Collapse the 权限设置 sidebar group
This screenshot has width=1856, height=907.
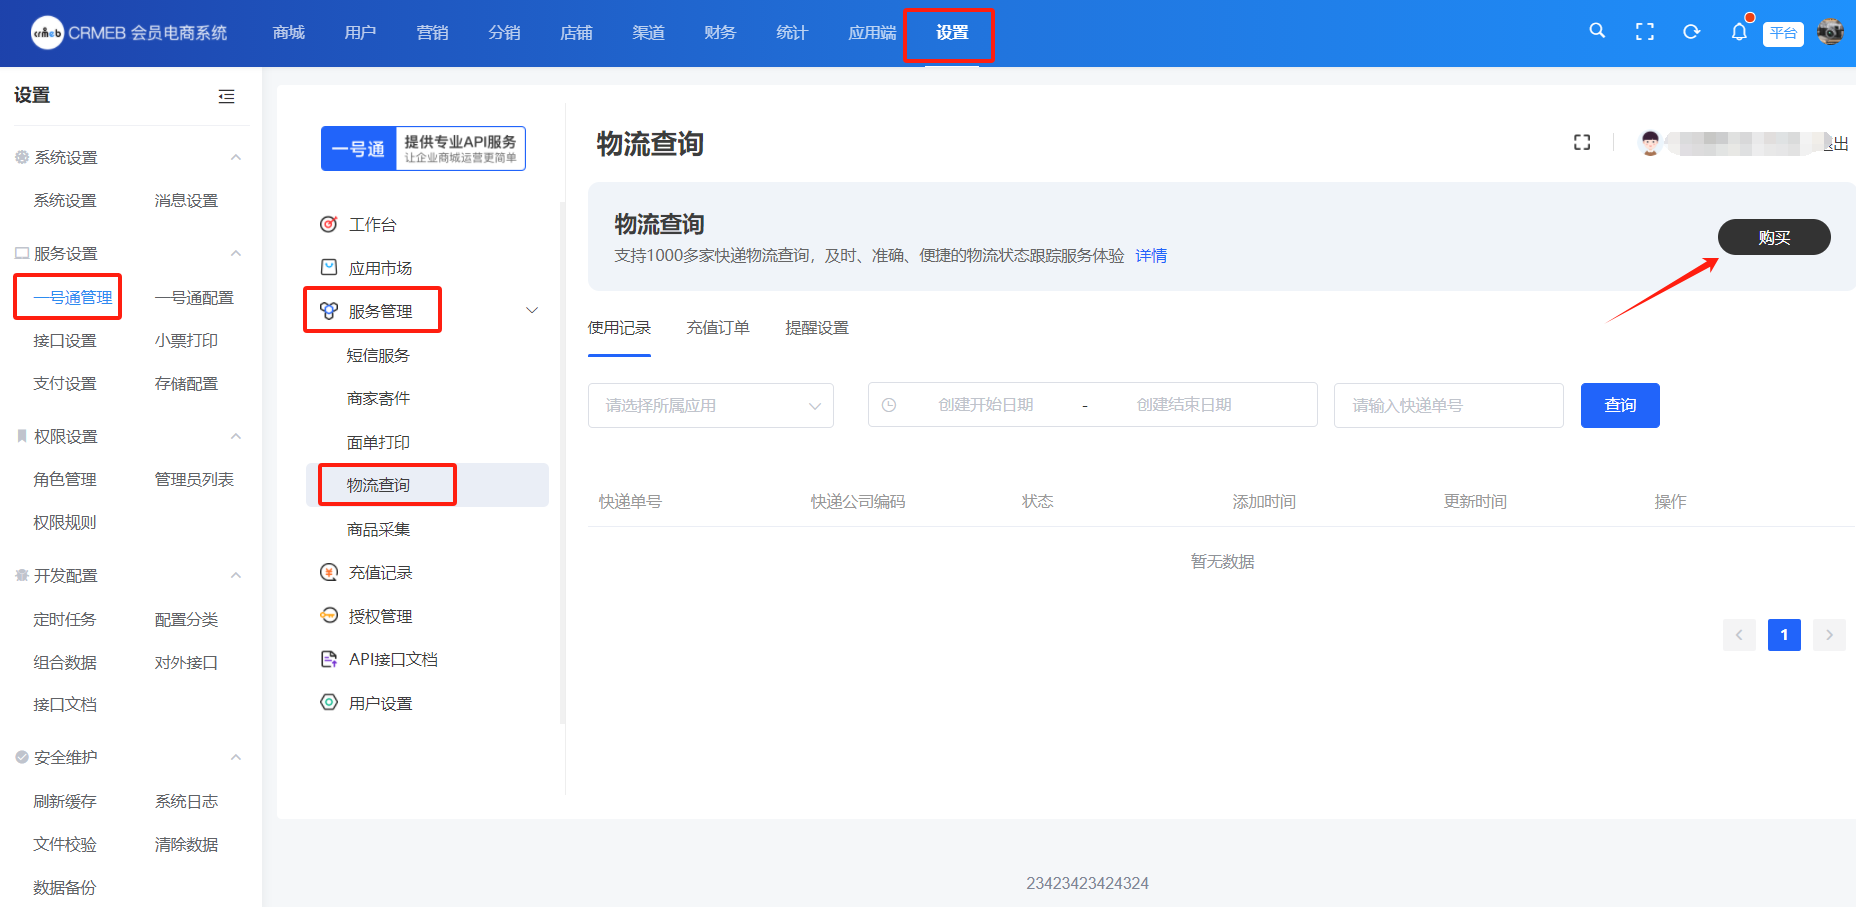236,437
